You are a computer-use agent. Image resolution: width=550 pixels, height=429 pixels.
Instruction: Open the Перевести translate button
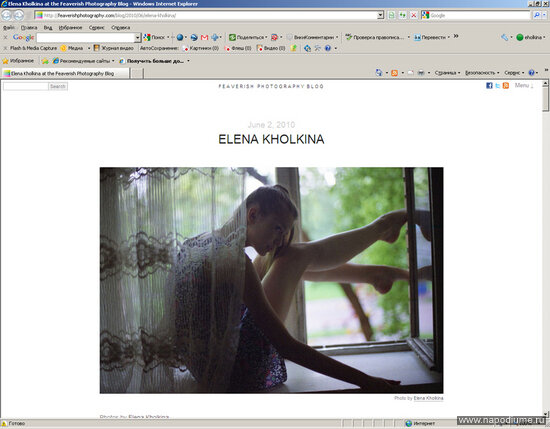click(430, 37)
